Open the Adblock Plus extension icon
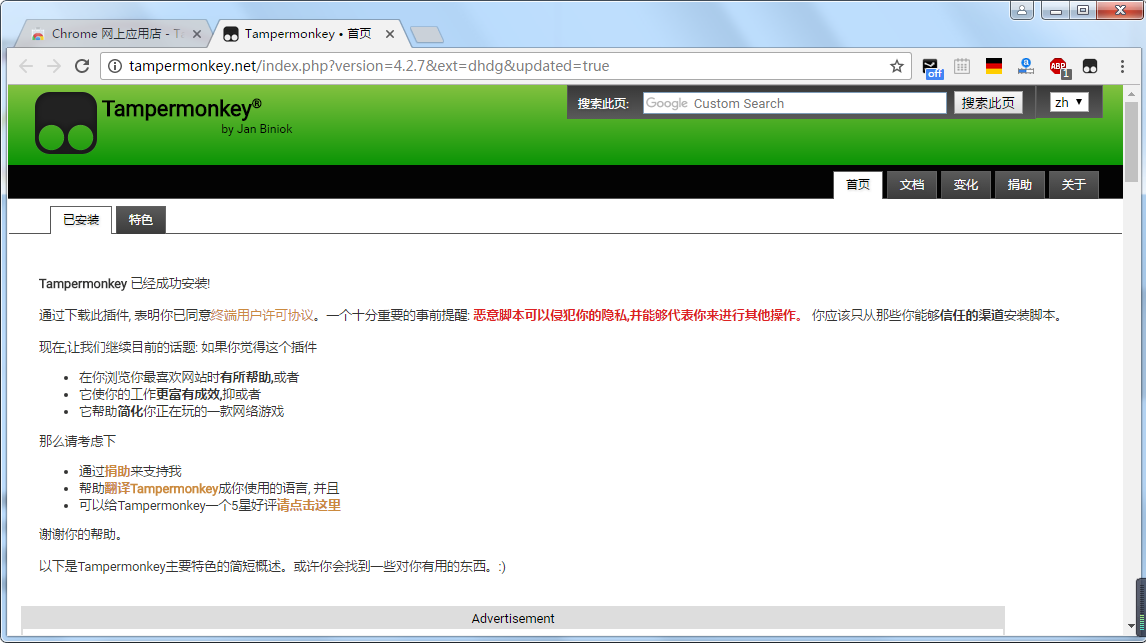 point(1058,67)
